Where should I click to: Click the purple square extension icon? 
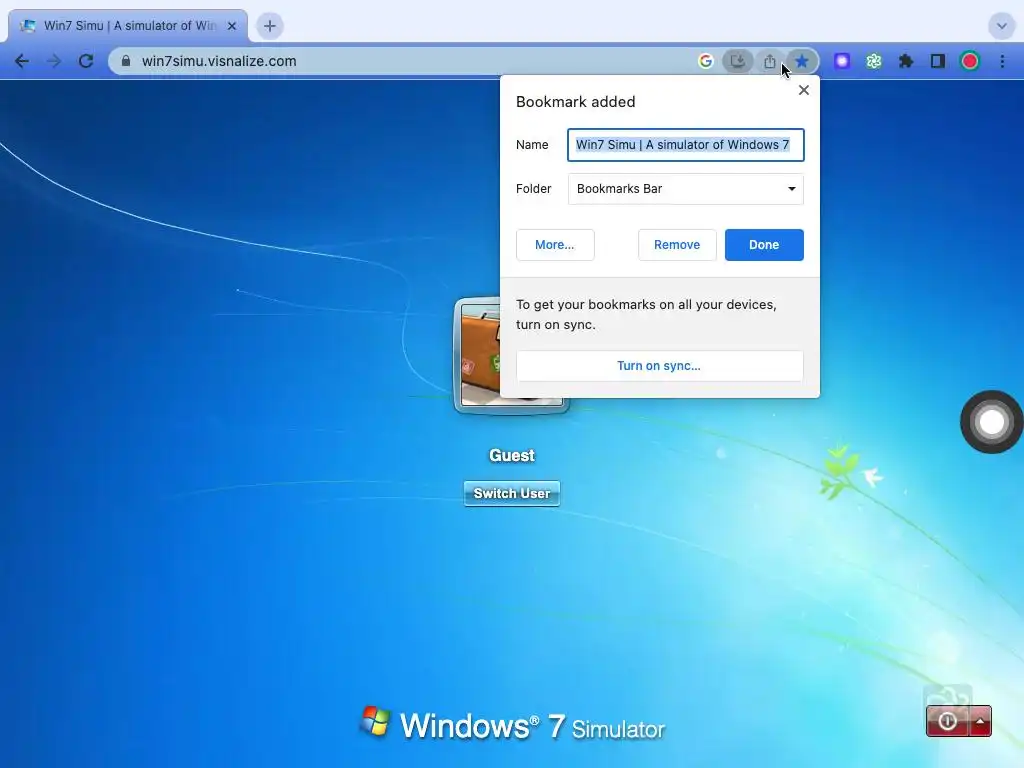click(x=842, y=61)
